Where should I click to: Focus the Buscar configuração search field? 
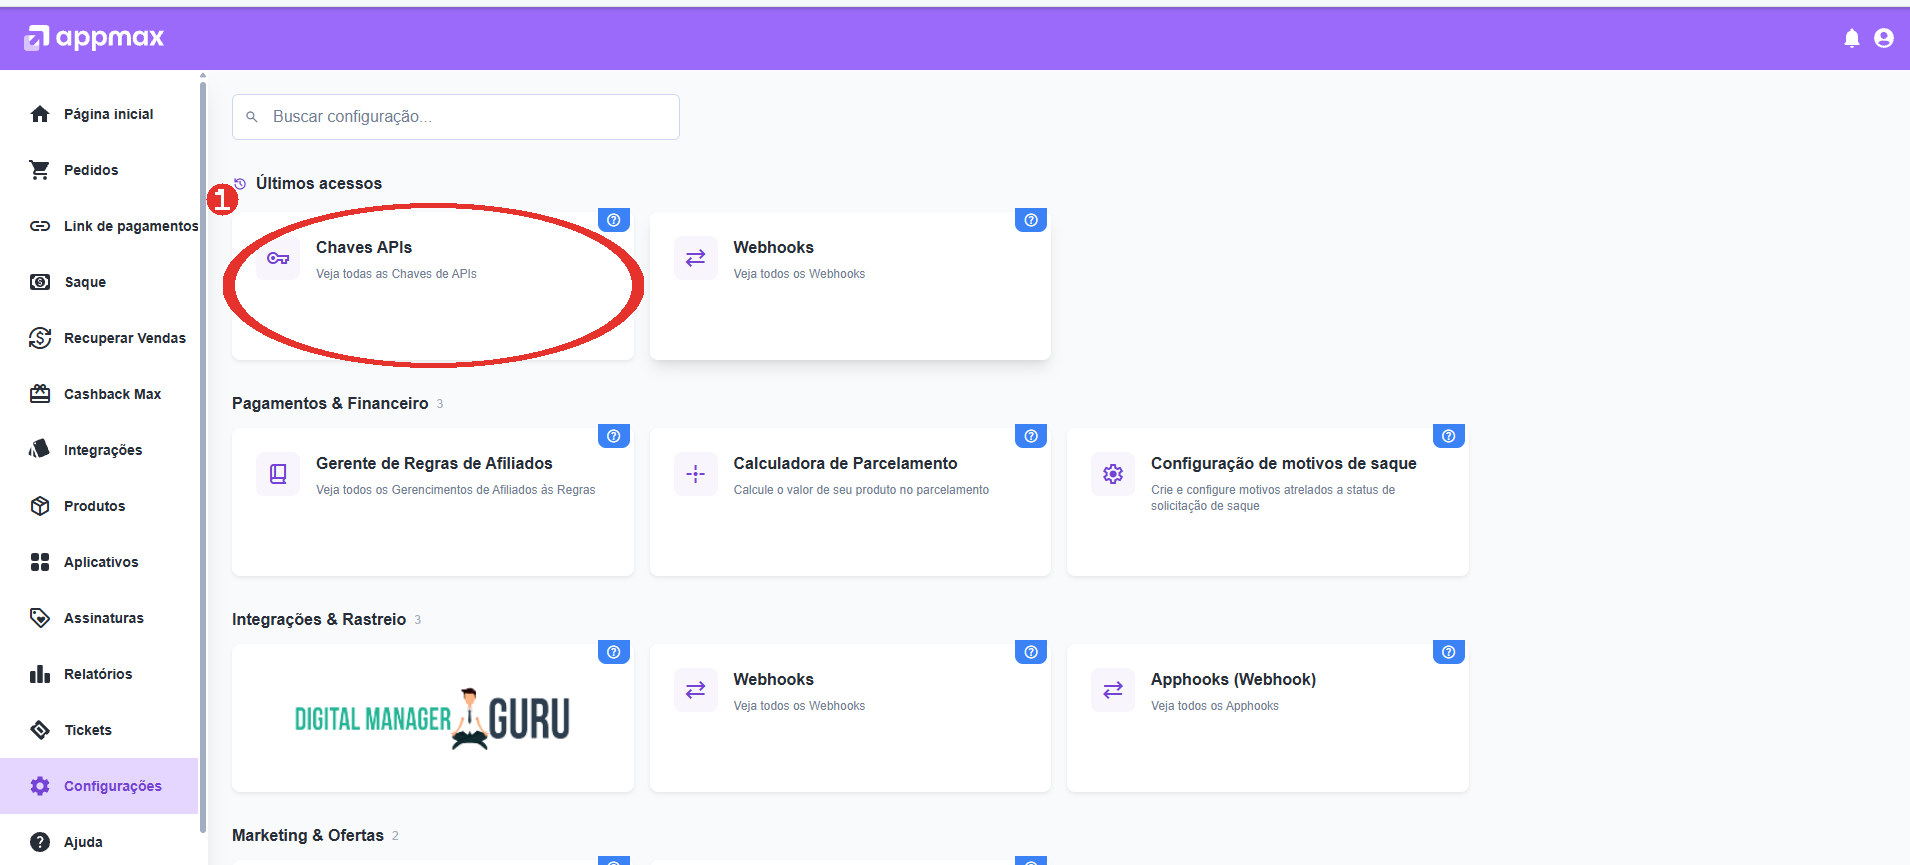(456, 117)
